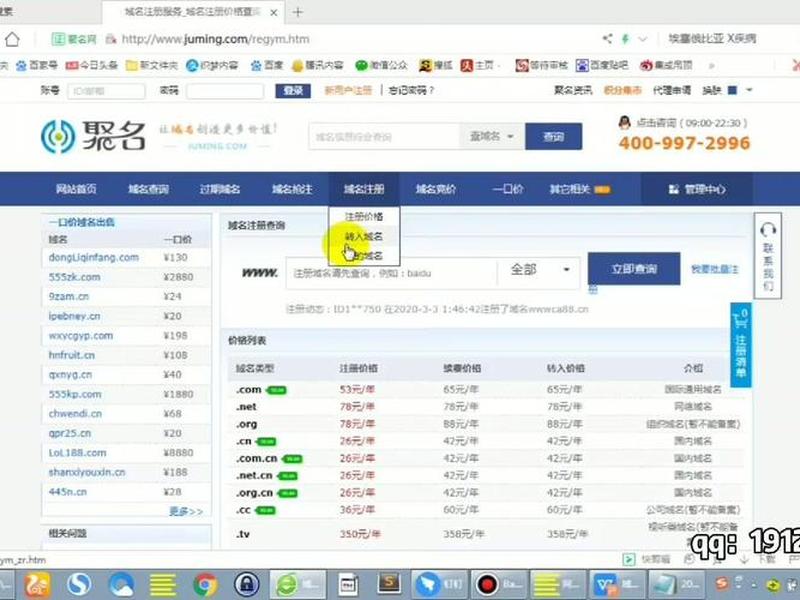Click the dongLiqinfang.com domain link
Viewport: 800px width, 600px height.
(x=94, y=257)
